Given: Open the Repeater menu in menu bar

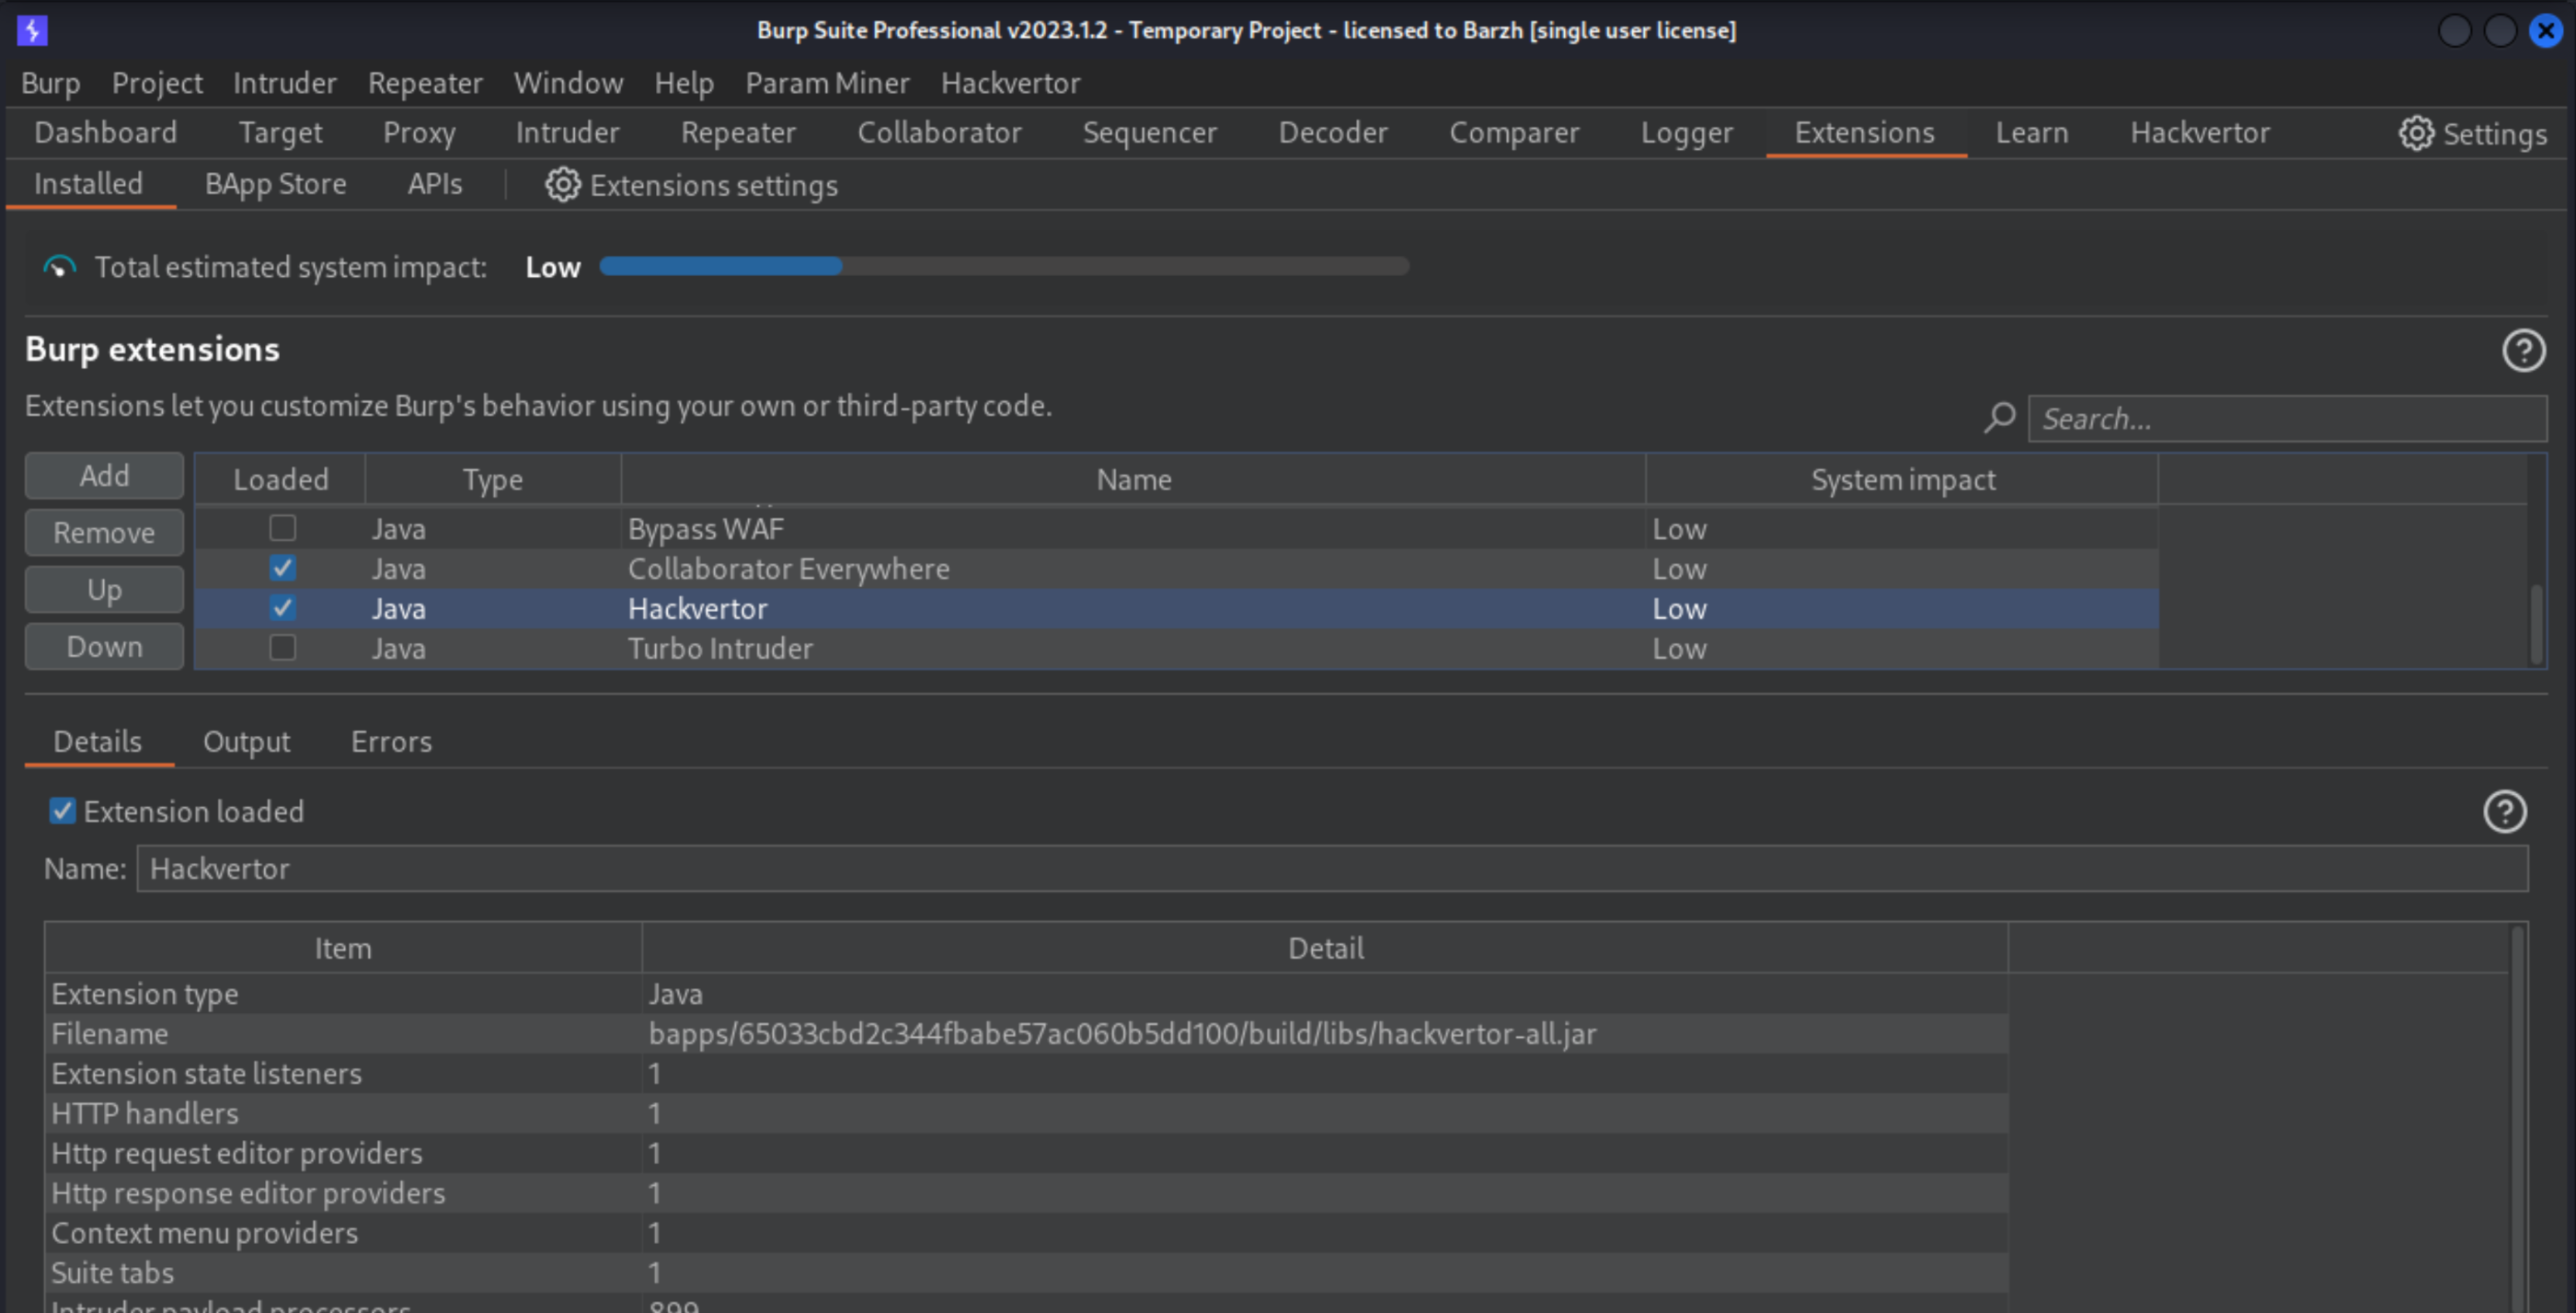Looking at the screenshot, I should click(x=425, y=83).
